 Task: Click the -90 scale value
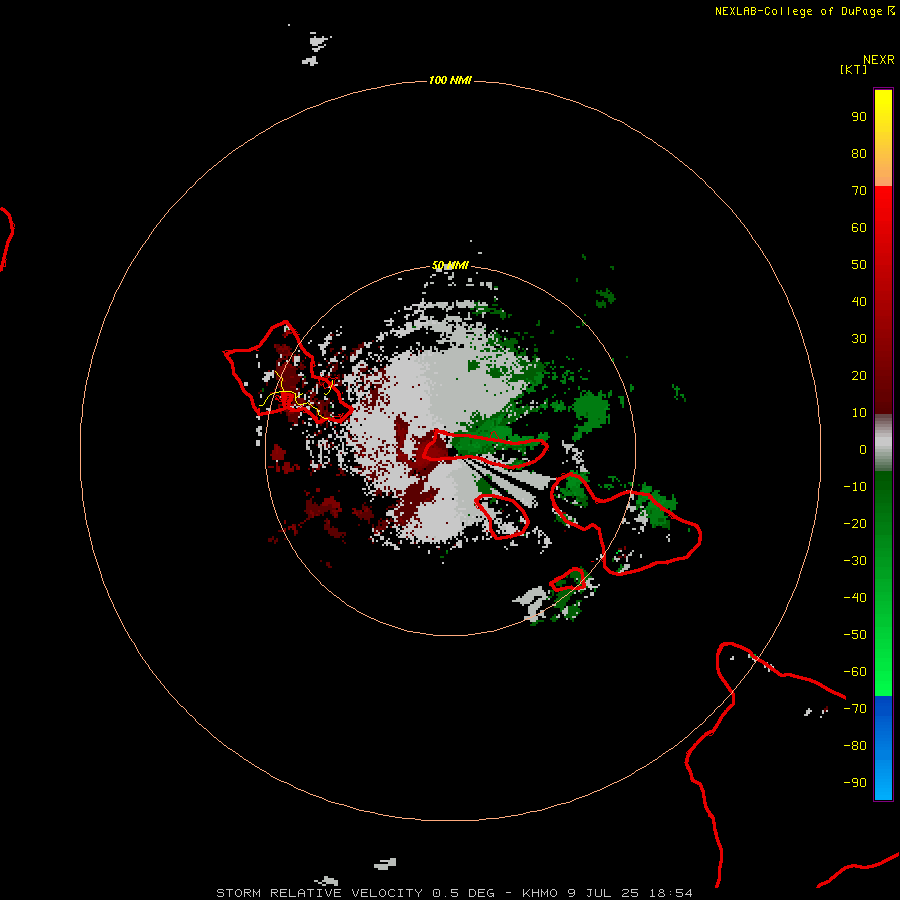pos(855,783)
